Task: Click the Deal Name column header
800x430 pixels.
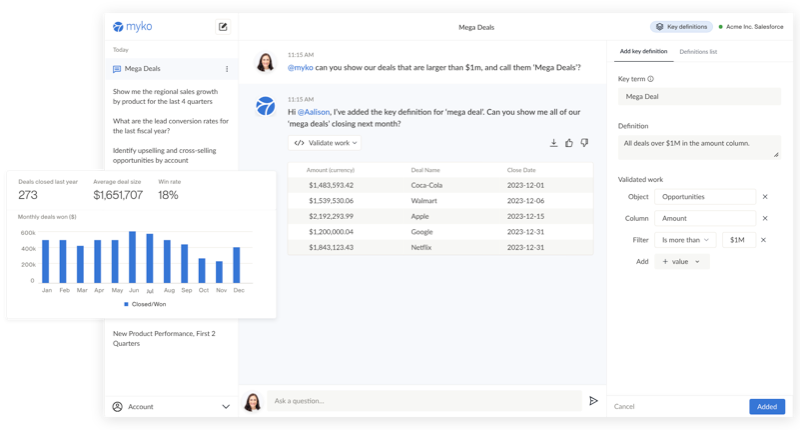Action: pos(426,170)
